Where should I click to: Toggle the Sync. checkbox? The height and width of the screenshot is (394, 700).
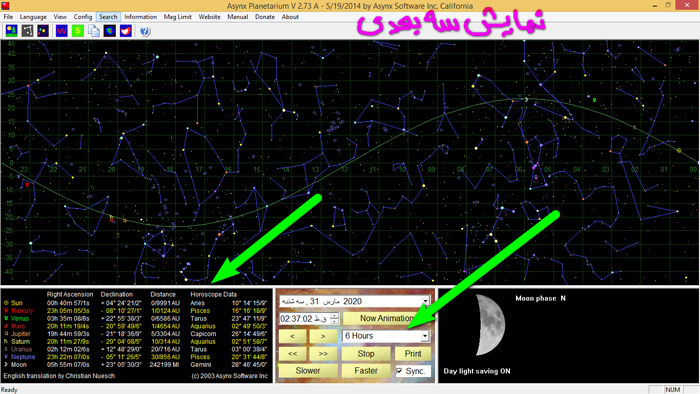point(400,371)
